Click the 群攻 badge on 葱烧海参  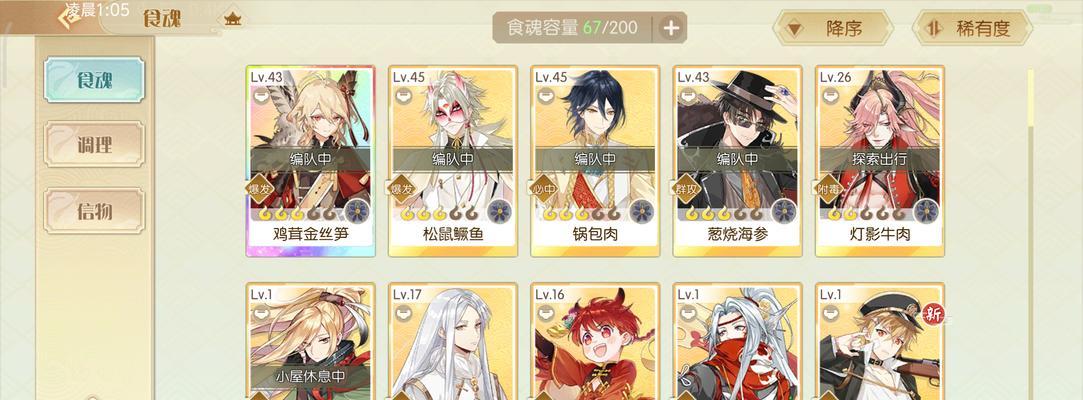tap(687, 189)
